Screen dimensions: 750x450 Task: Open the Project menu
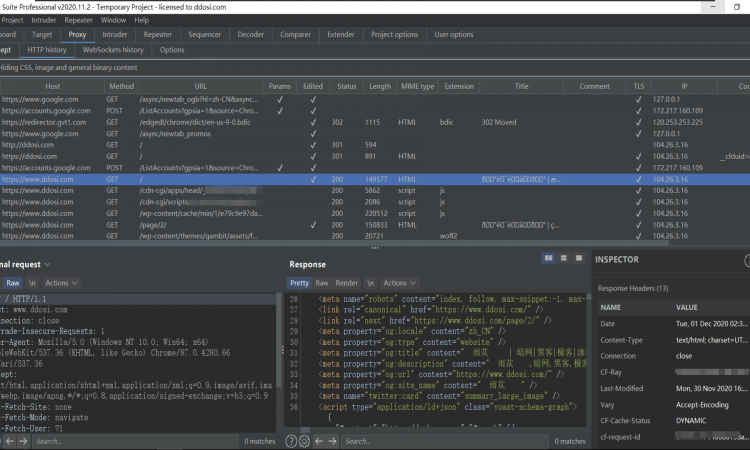[12, 20]
